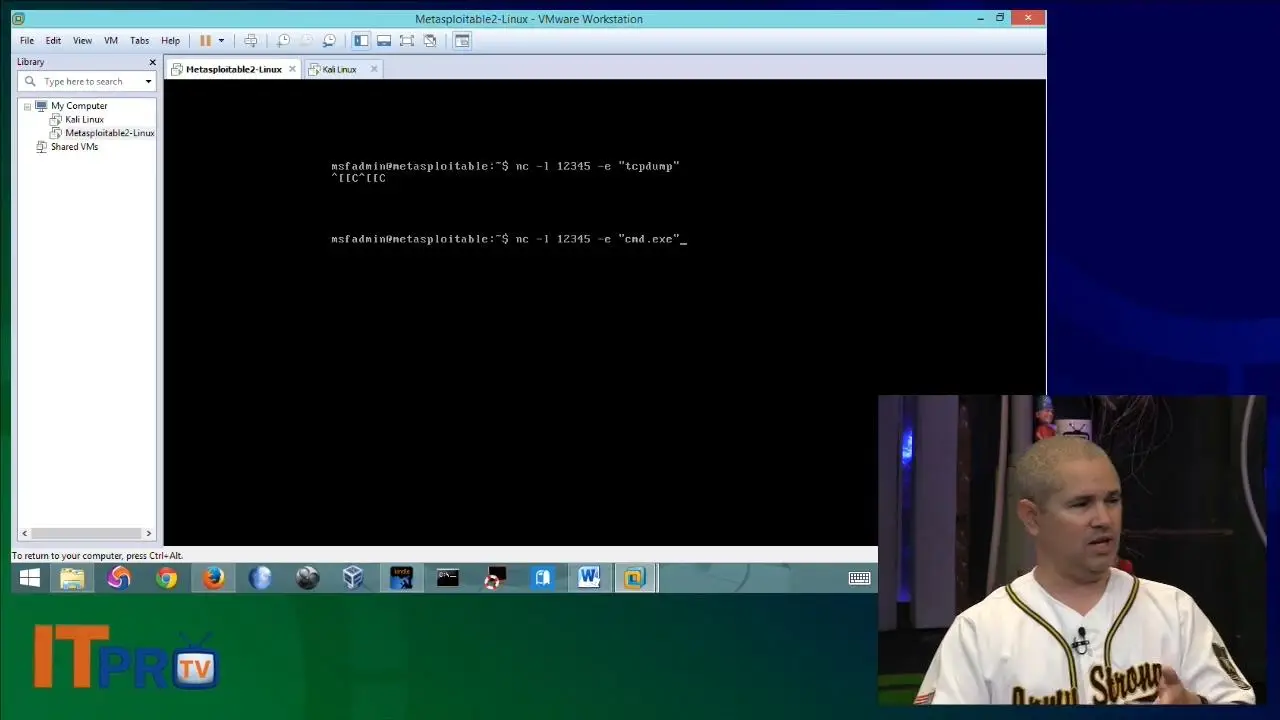Open the Windows Start button
Screen dimensions: 1280x720
(29, 578)
